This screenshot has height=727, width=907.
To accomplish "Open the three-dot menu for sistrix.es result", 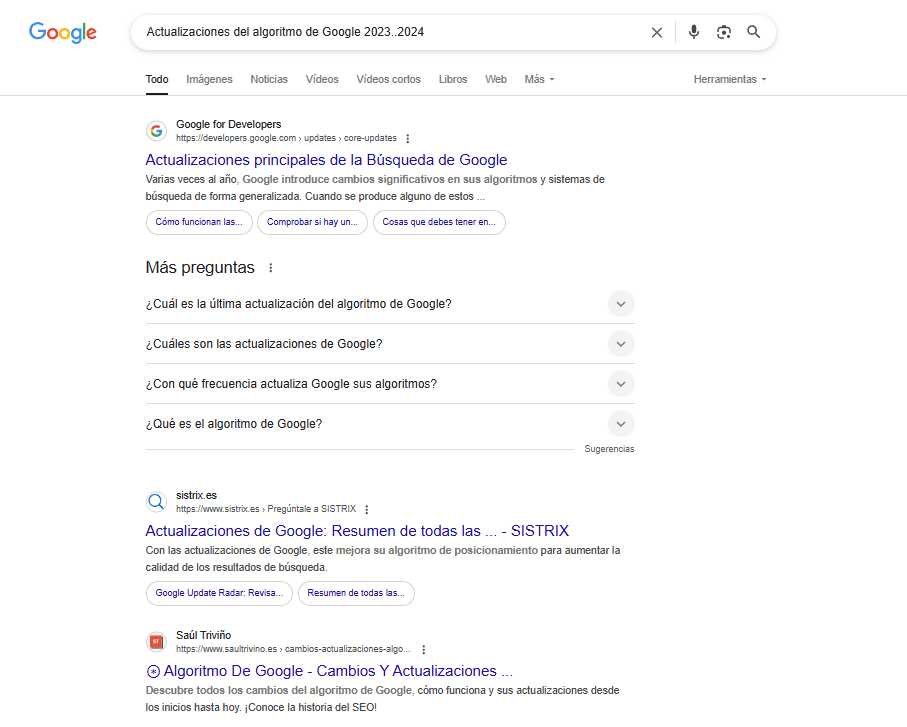I will 367,510.
